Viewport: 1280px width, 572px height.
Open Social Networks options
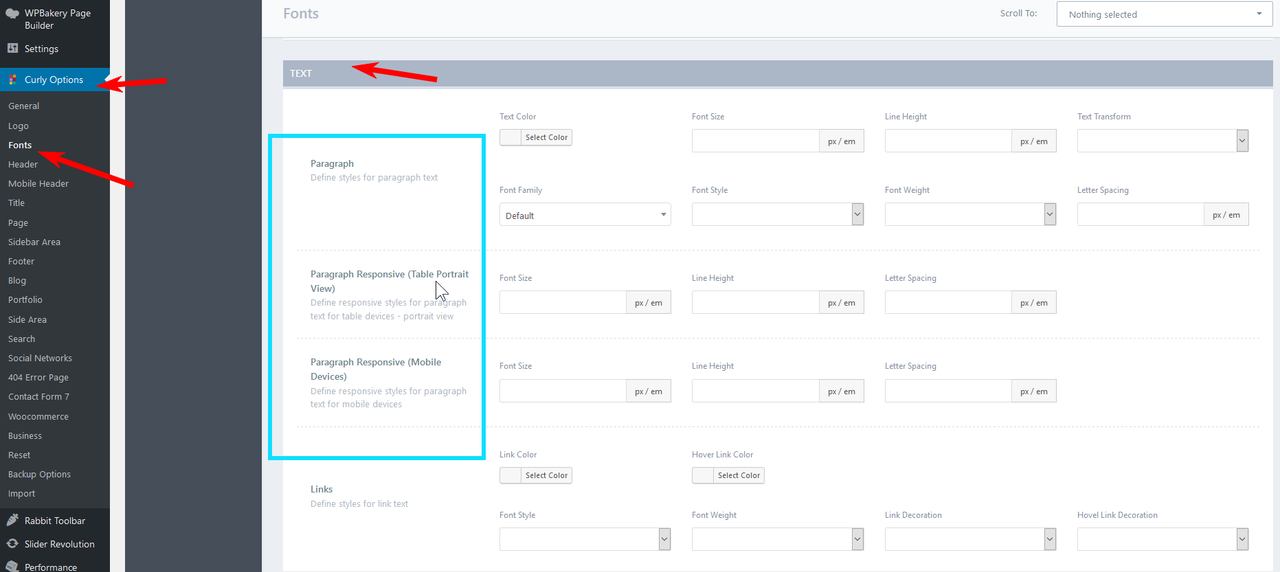[40, 358]
